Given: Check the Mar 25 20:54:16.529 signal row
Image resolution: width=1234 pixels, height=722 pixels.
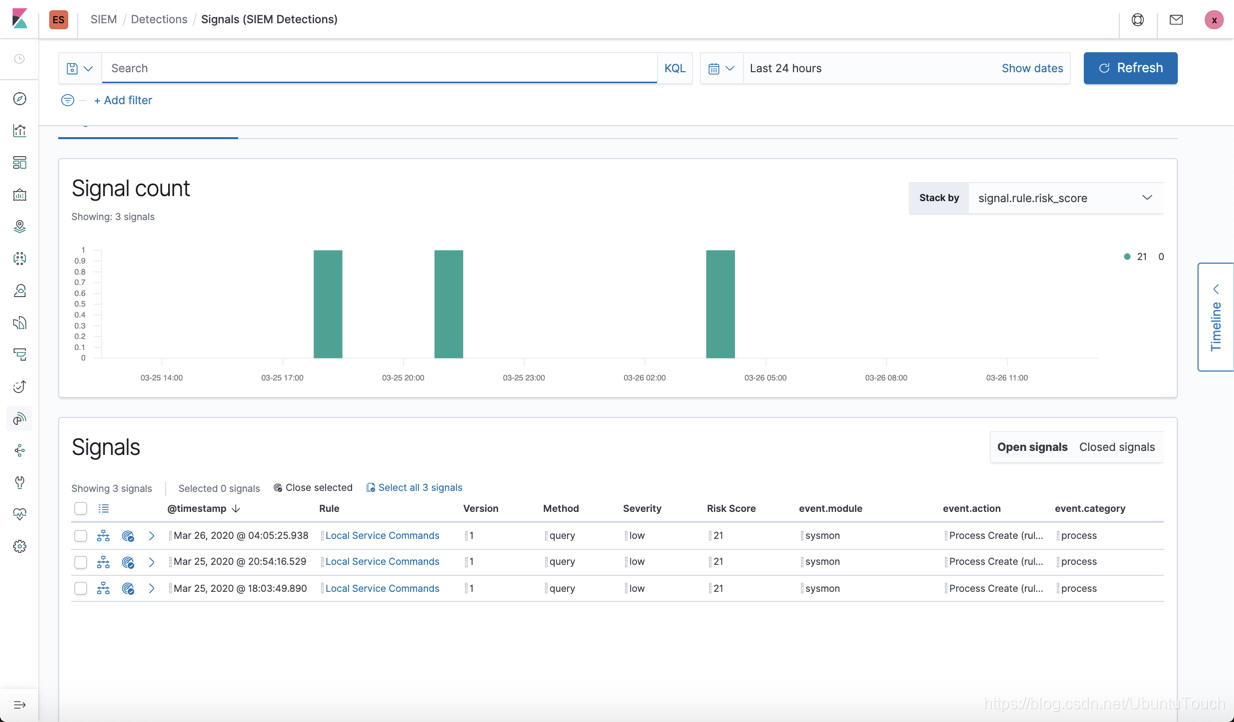Looking at the screenshot, I should pos(80,562).
